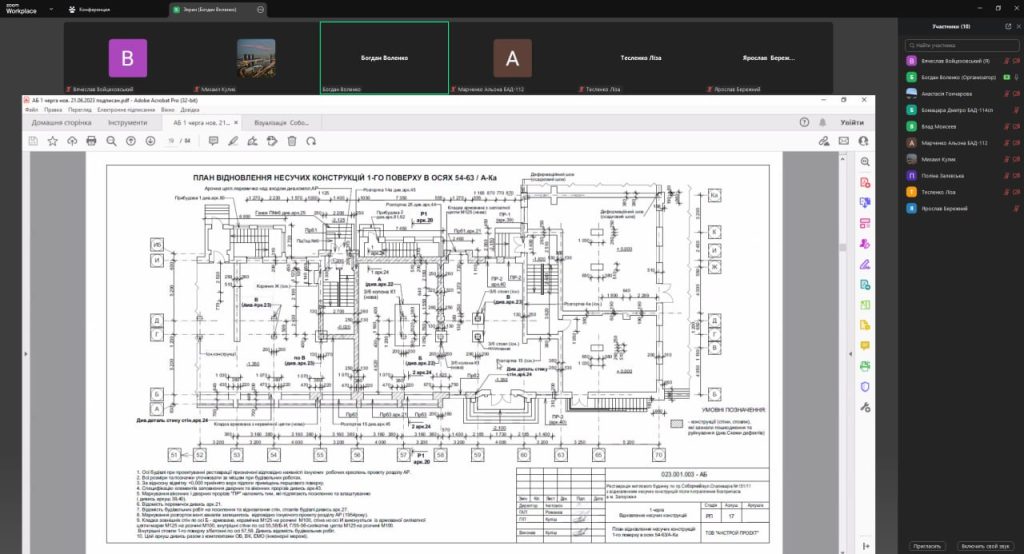Toggle muted mic for Влад Моисеев
The image size is (1024, 554).
click(x=1005, y=127)
